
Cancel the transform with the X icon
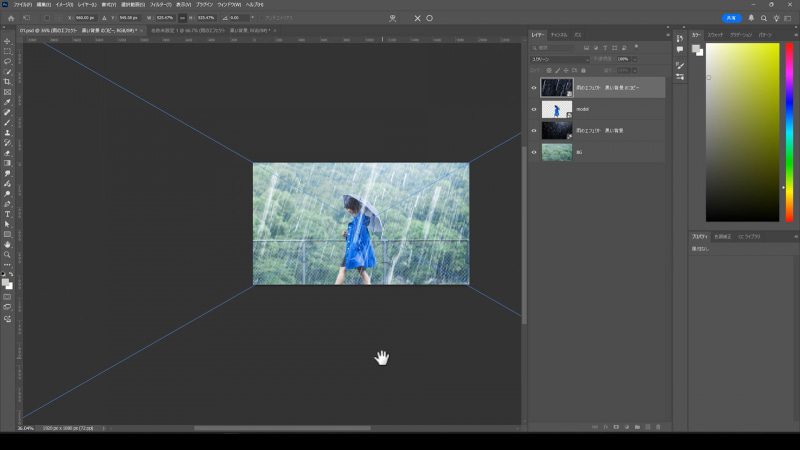(x=417, y=18)
